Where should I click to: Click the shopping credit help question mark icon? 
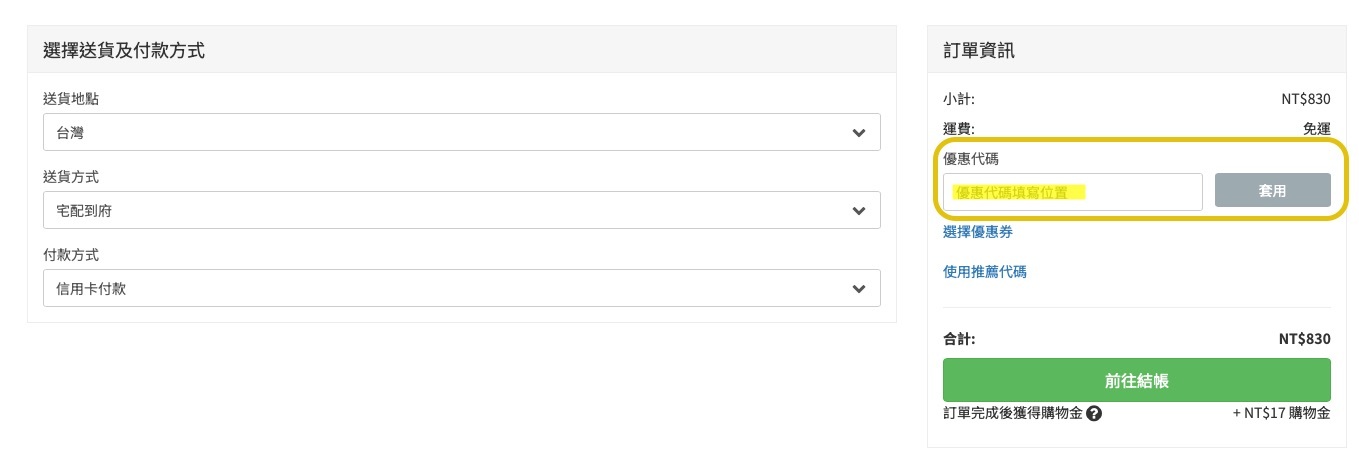tap(1094, 413)
